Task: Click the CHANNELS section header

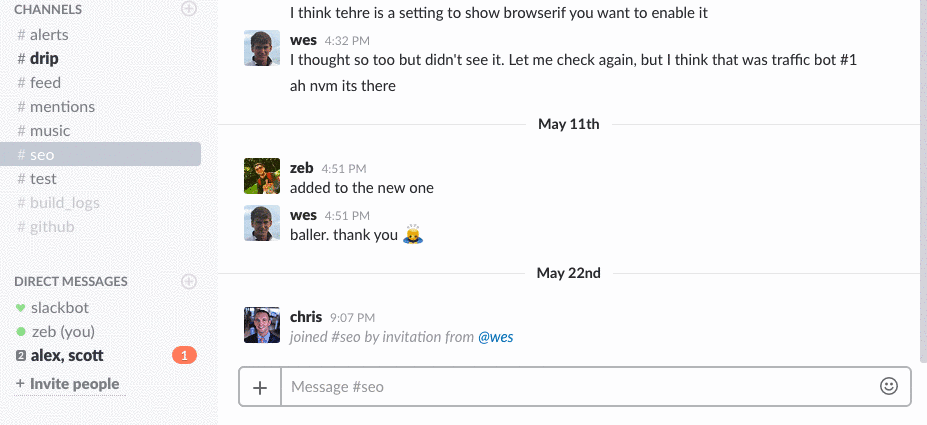Action: coord(48,9)
